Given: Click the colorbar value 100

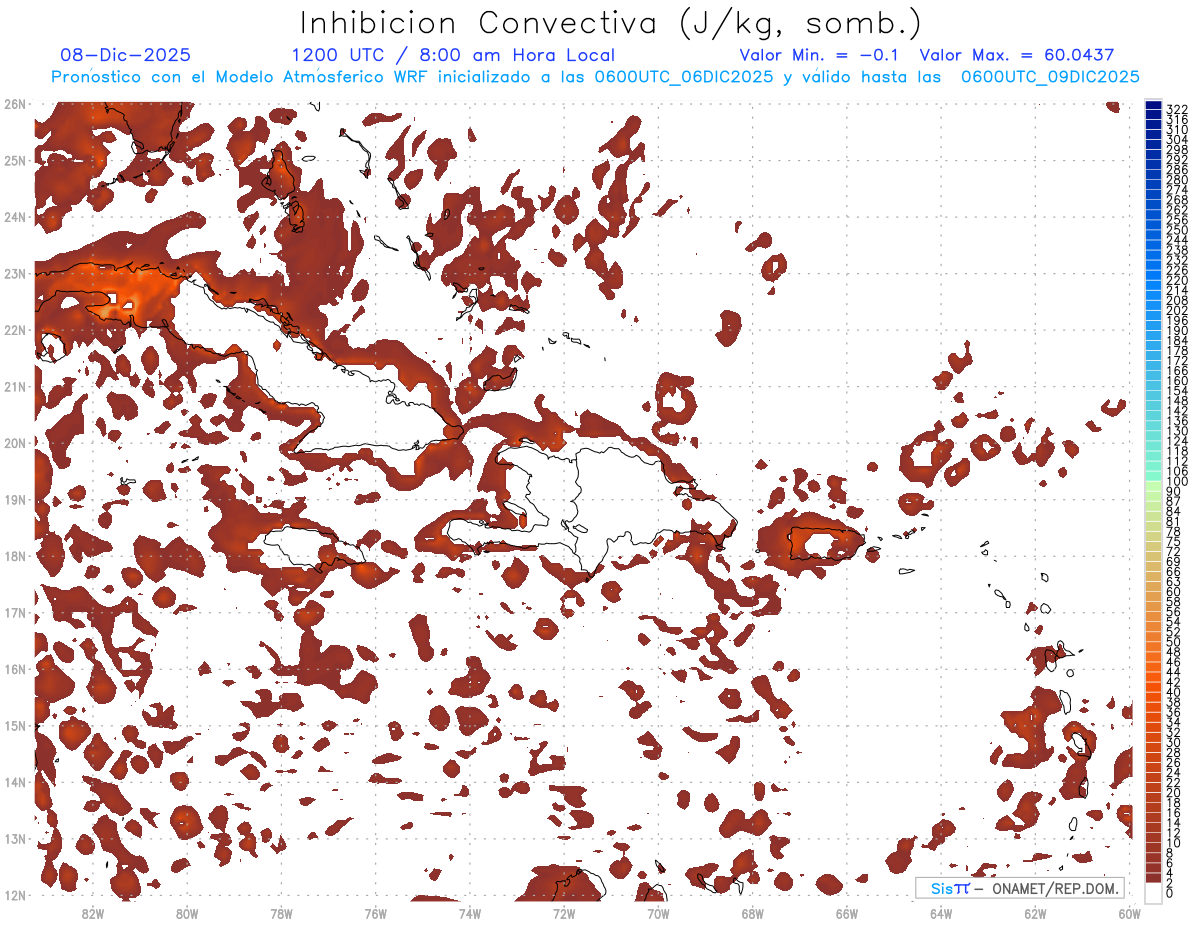Looking at the screenshot, I should [1177, 483].
